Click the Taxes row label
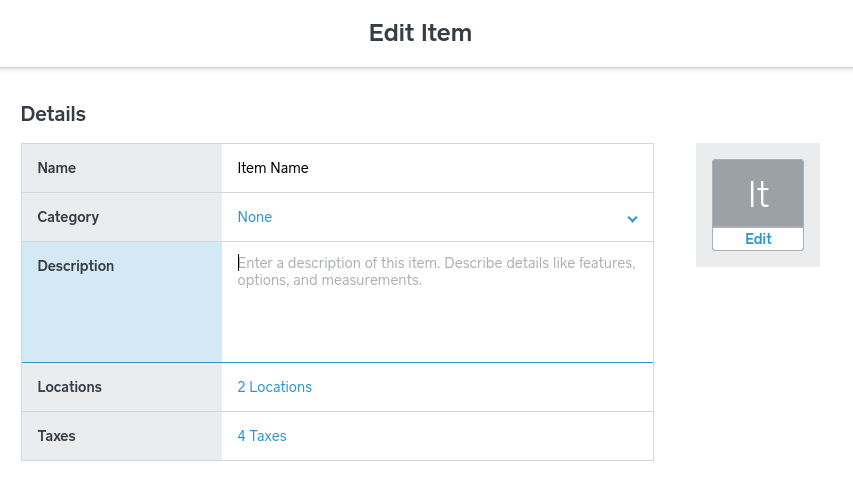Screen dimensions: 853x493 click(x=57, y=436)
